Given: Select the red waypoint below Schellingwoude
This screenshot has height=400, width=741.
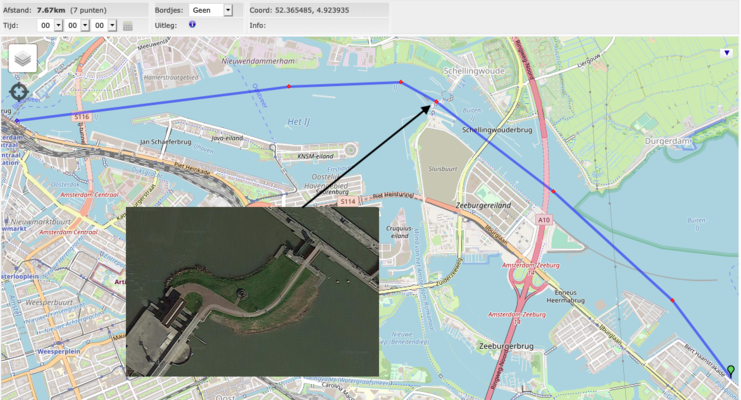Looking at the screenshot, I should (x=401, y=82).
